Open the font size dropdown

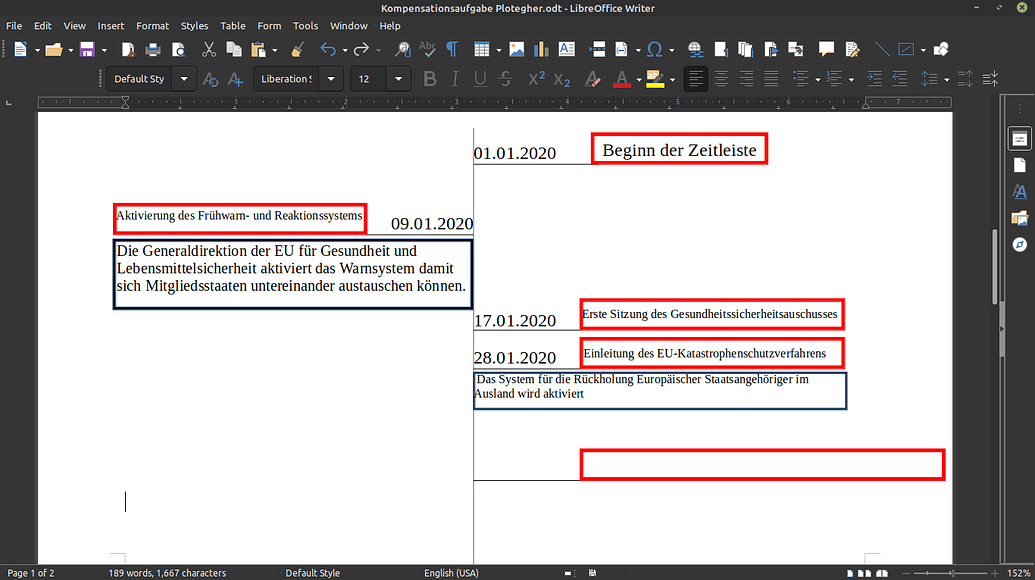[x=397, y=78]
